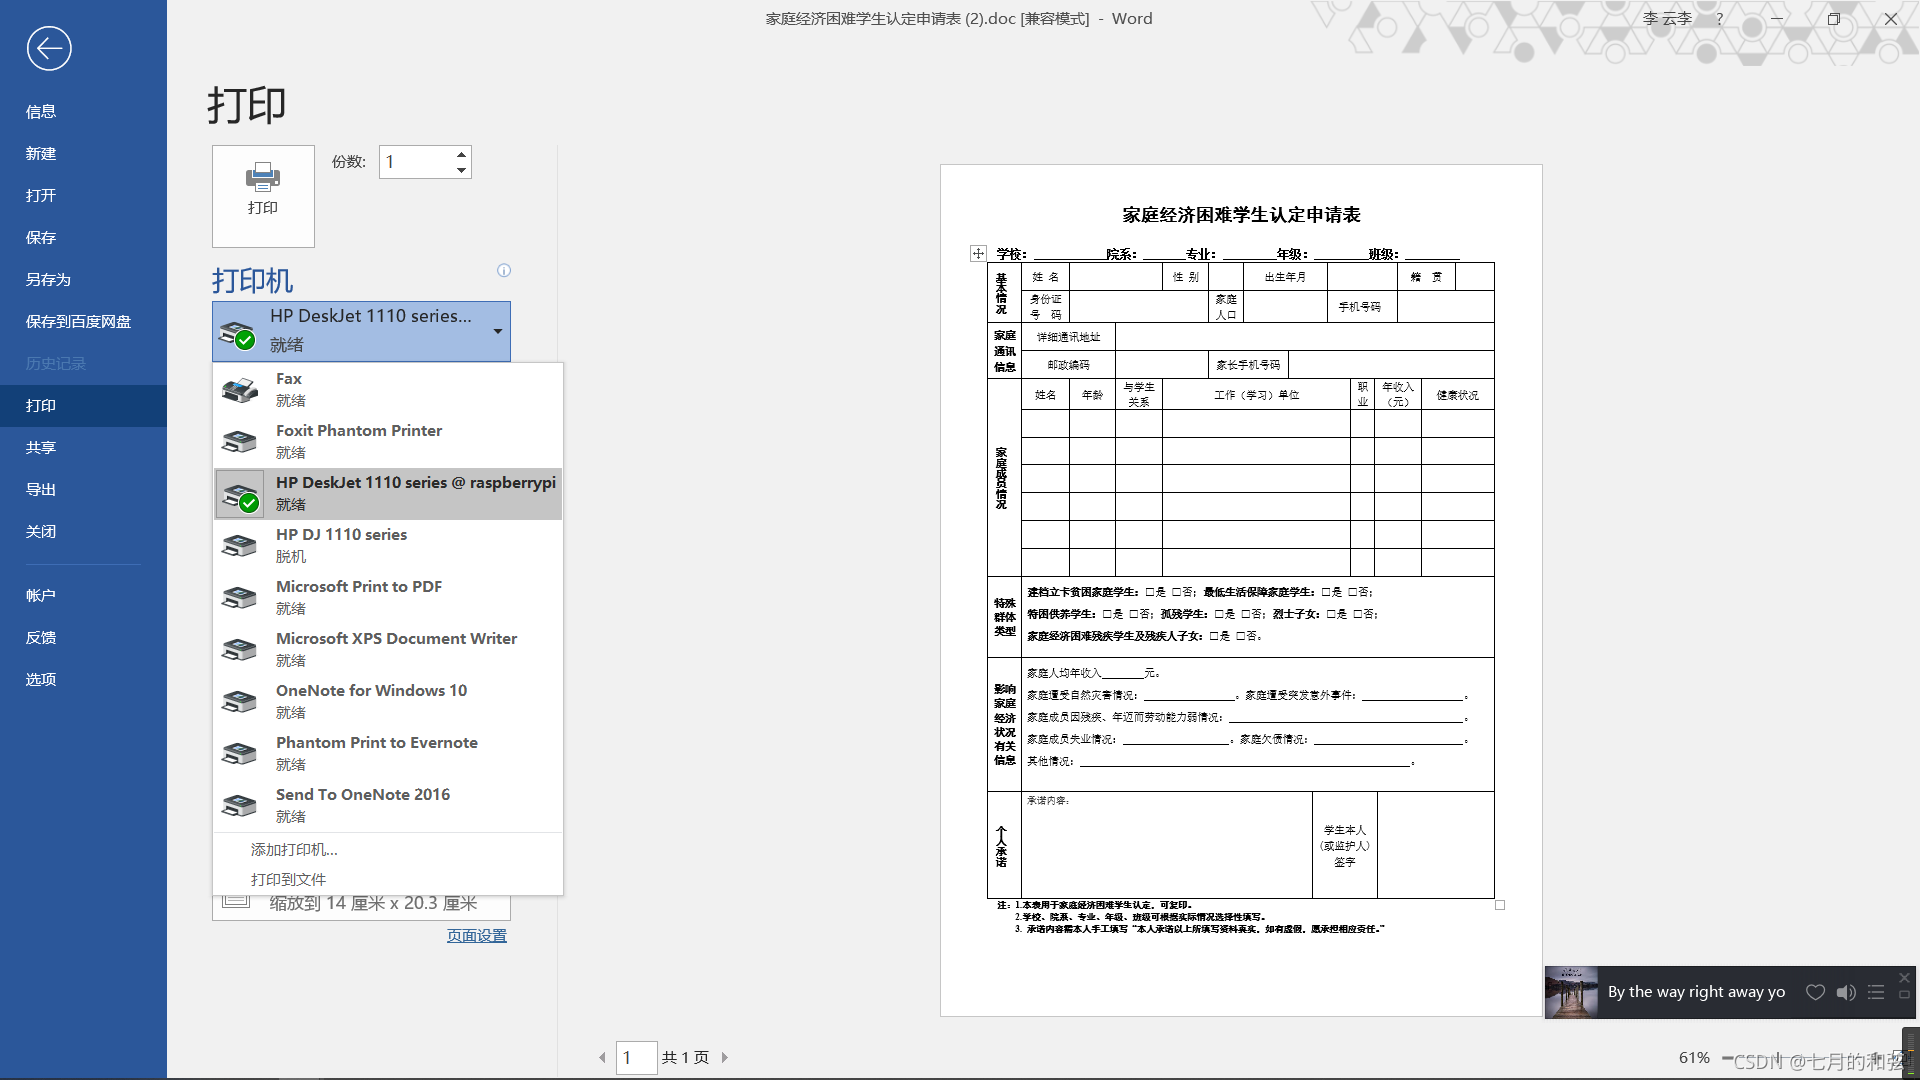This screenshot has height=1080, width=1920.
Task: Click the Page Setup link
Action: coord(476,935)
